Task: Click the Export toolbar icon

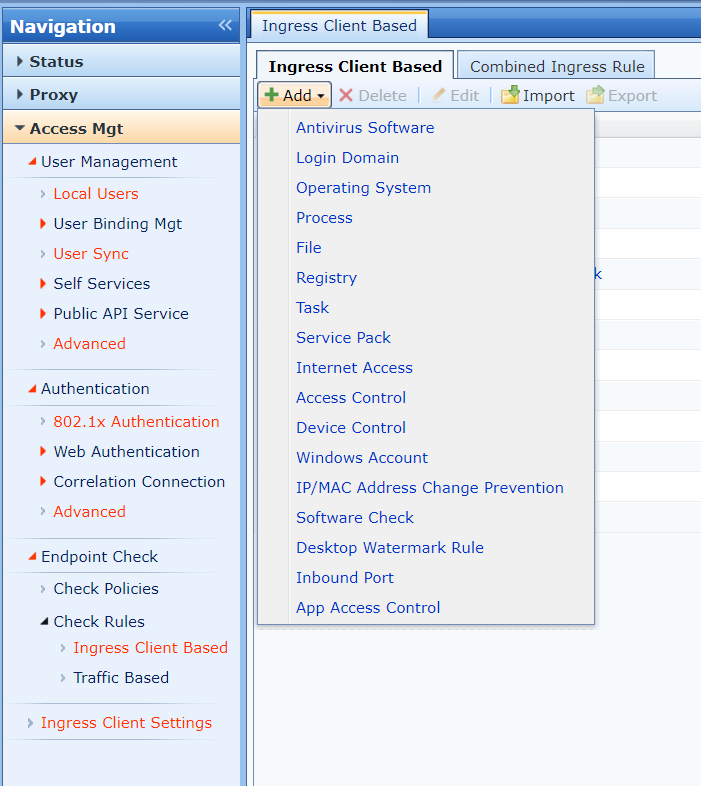Action: point(595,95)
